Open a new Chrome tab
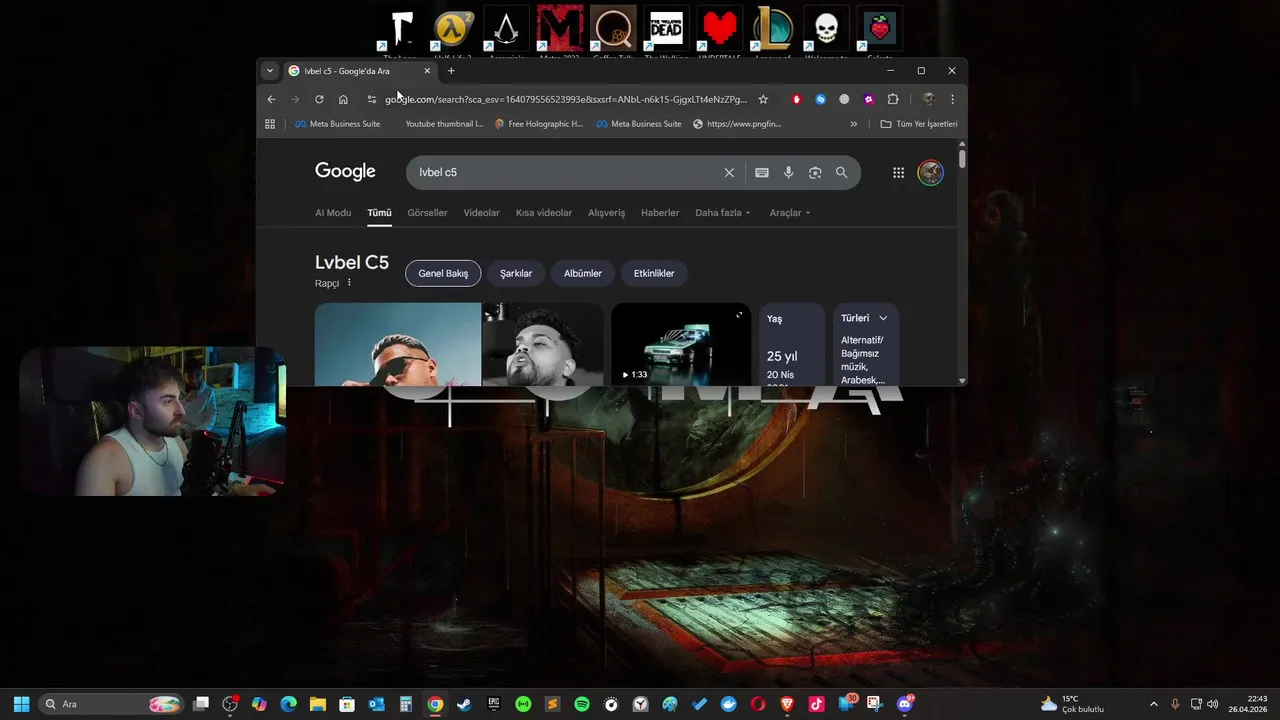This screenshot has width=1280, height=720. tap(451, 71)
